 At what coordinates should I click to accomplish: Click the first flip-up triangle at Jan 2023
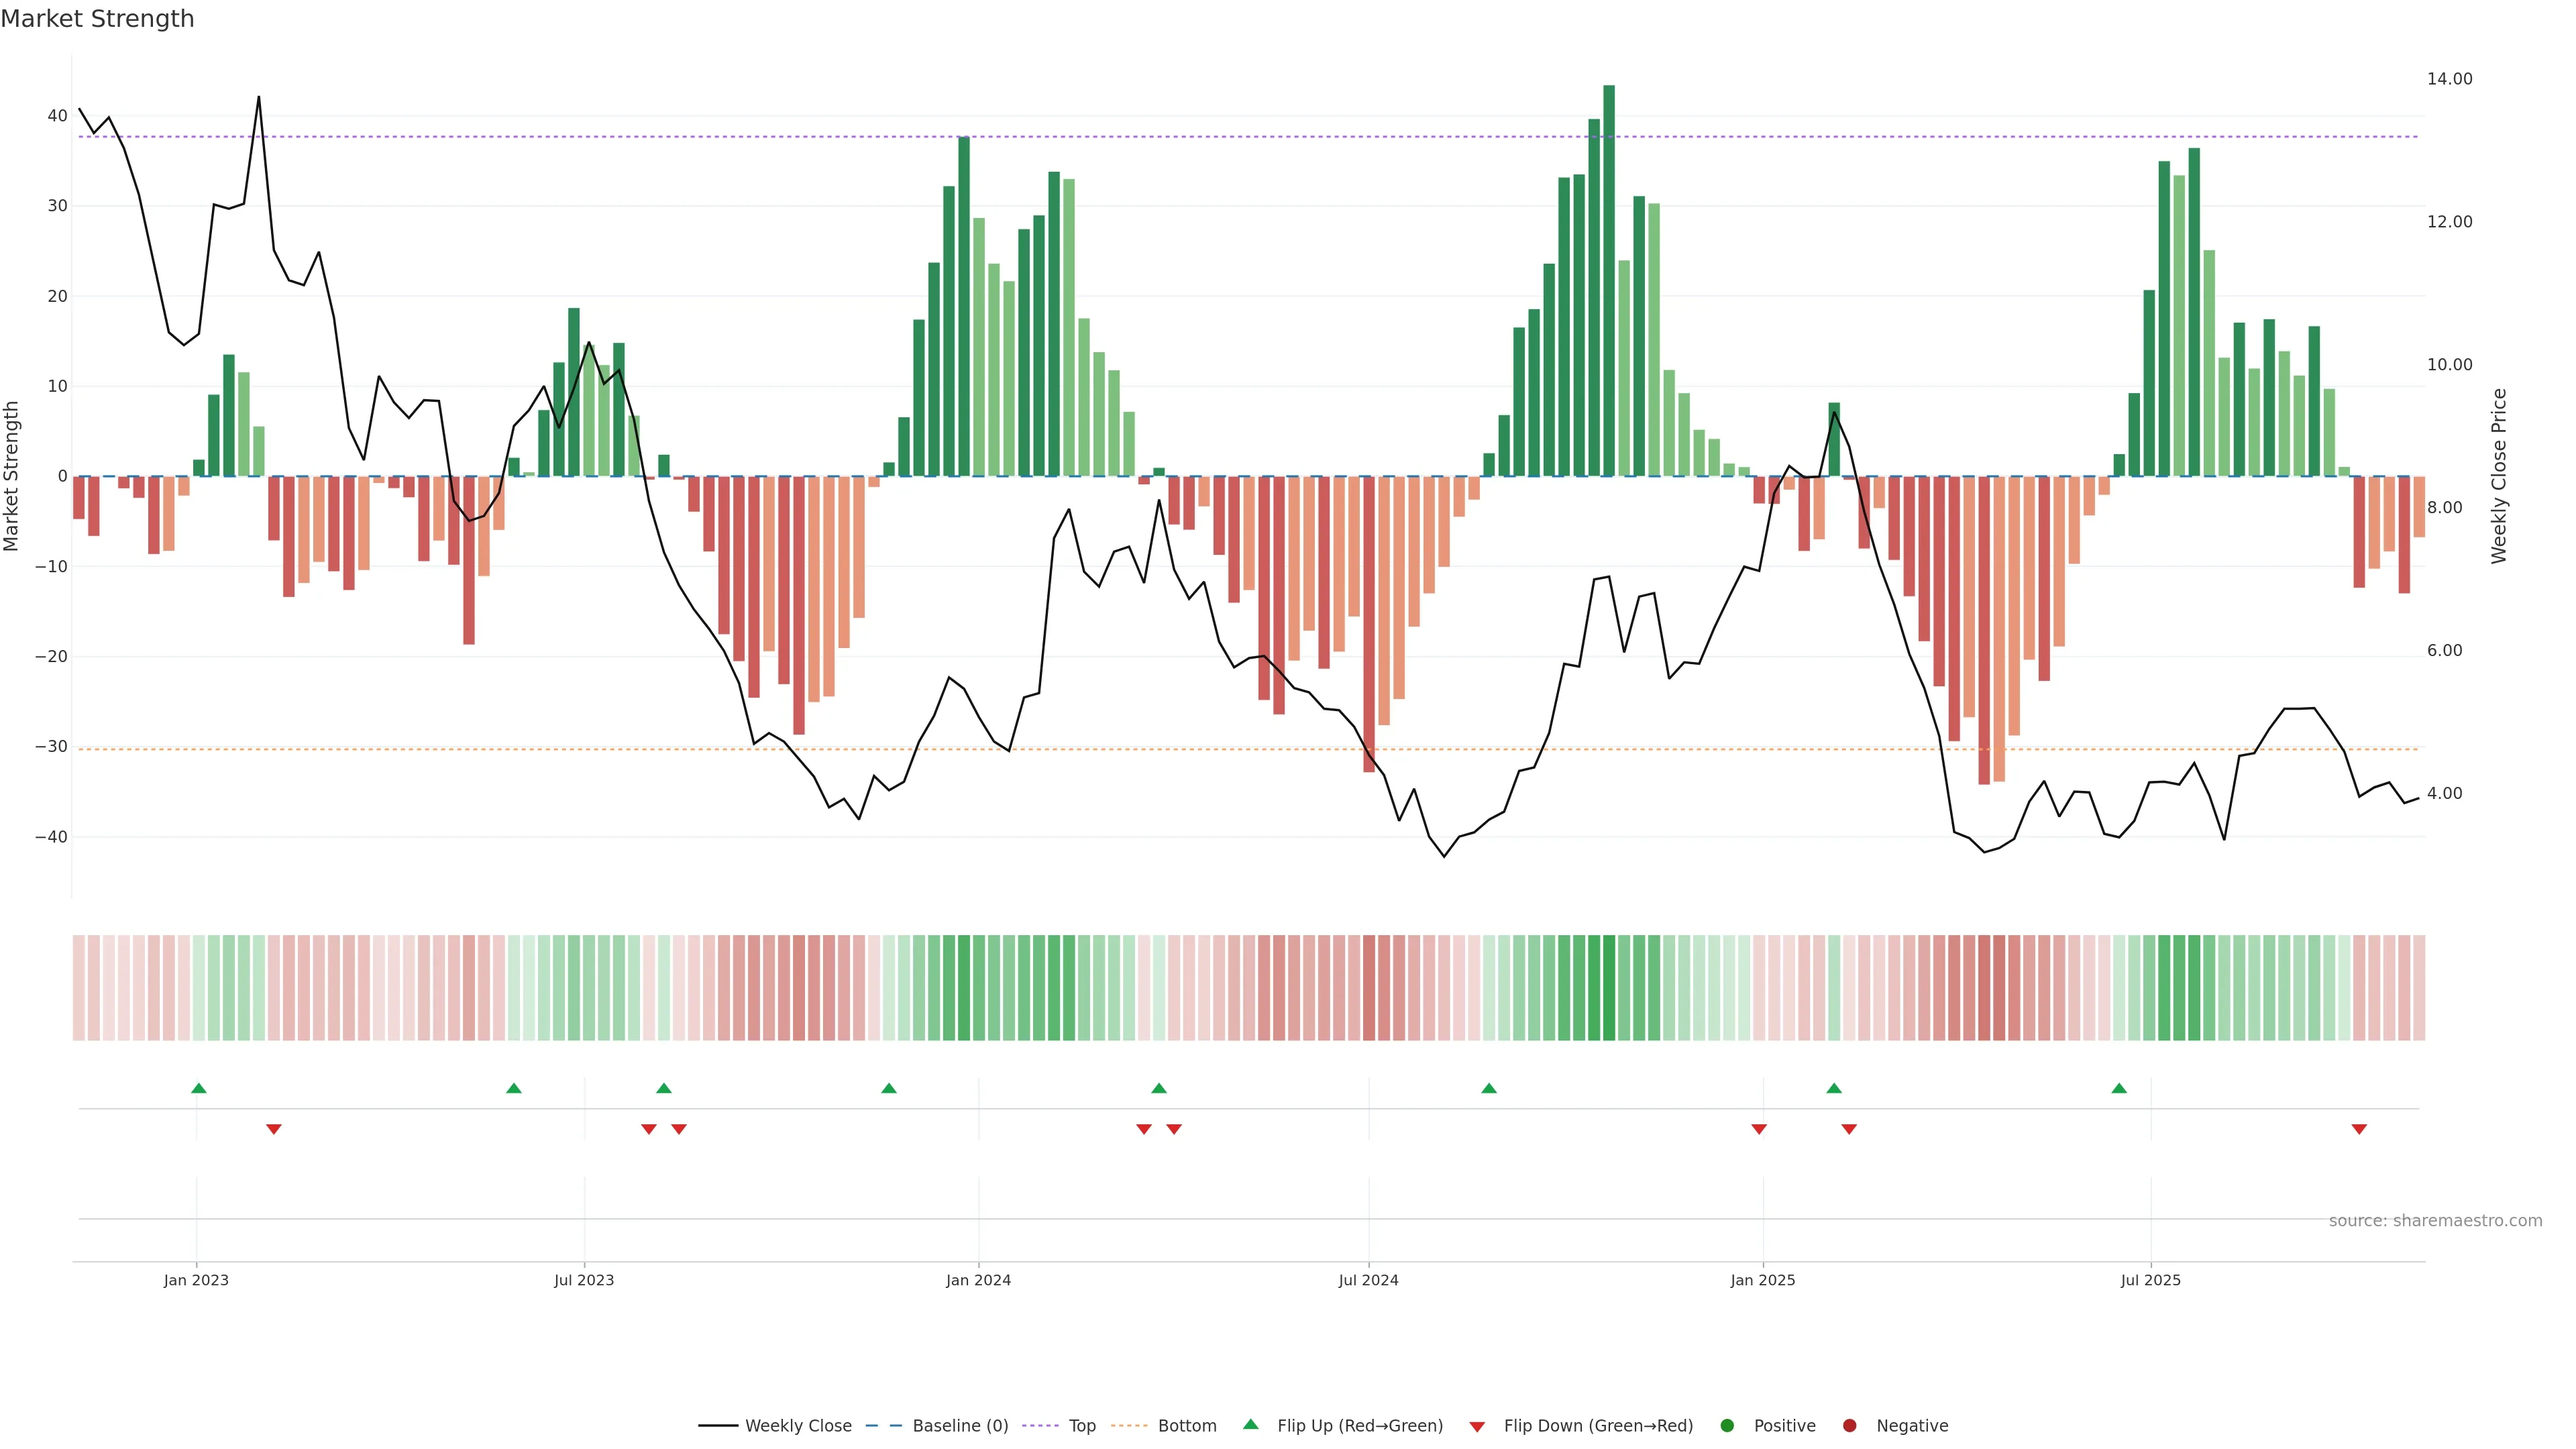pyautogui.click(x=199, y=1088)
